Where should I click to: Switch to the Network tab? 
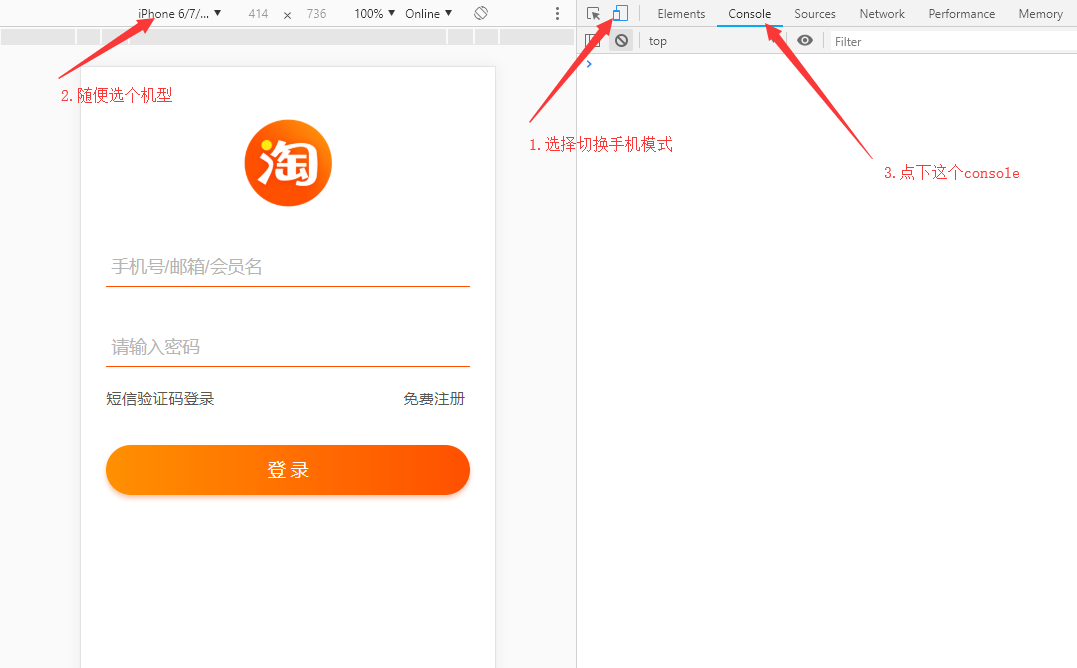point(882,14)
